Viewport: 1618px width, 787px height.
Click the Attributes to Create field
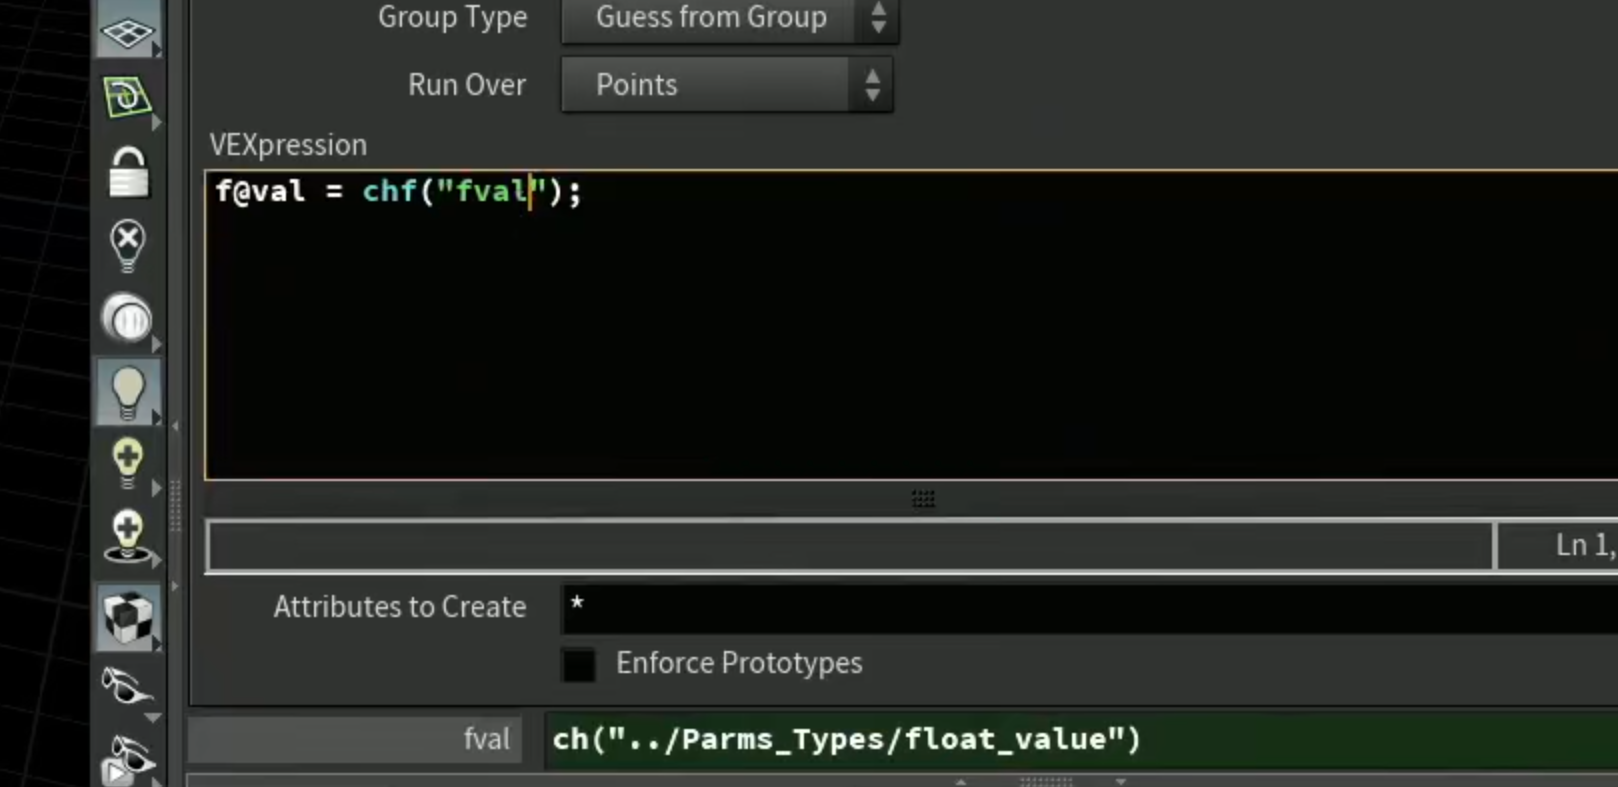pyautogui.click(x=1089, y=608)
